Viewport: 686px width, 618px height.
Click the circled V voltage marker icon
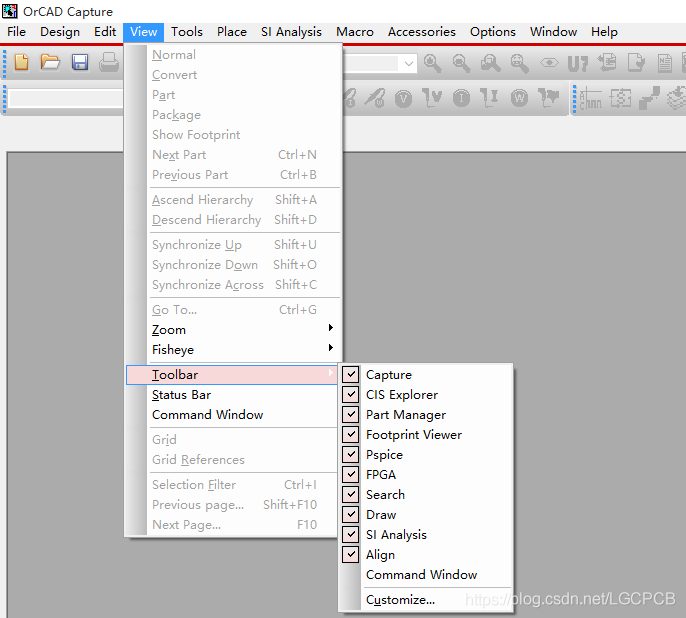click(x=403, y=98)
